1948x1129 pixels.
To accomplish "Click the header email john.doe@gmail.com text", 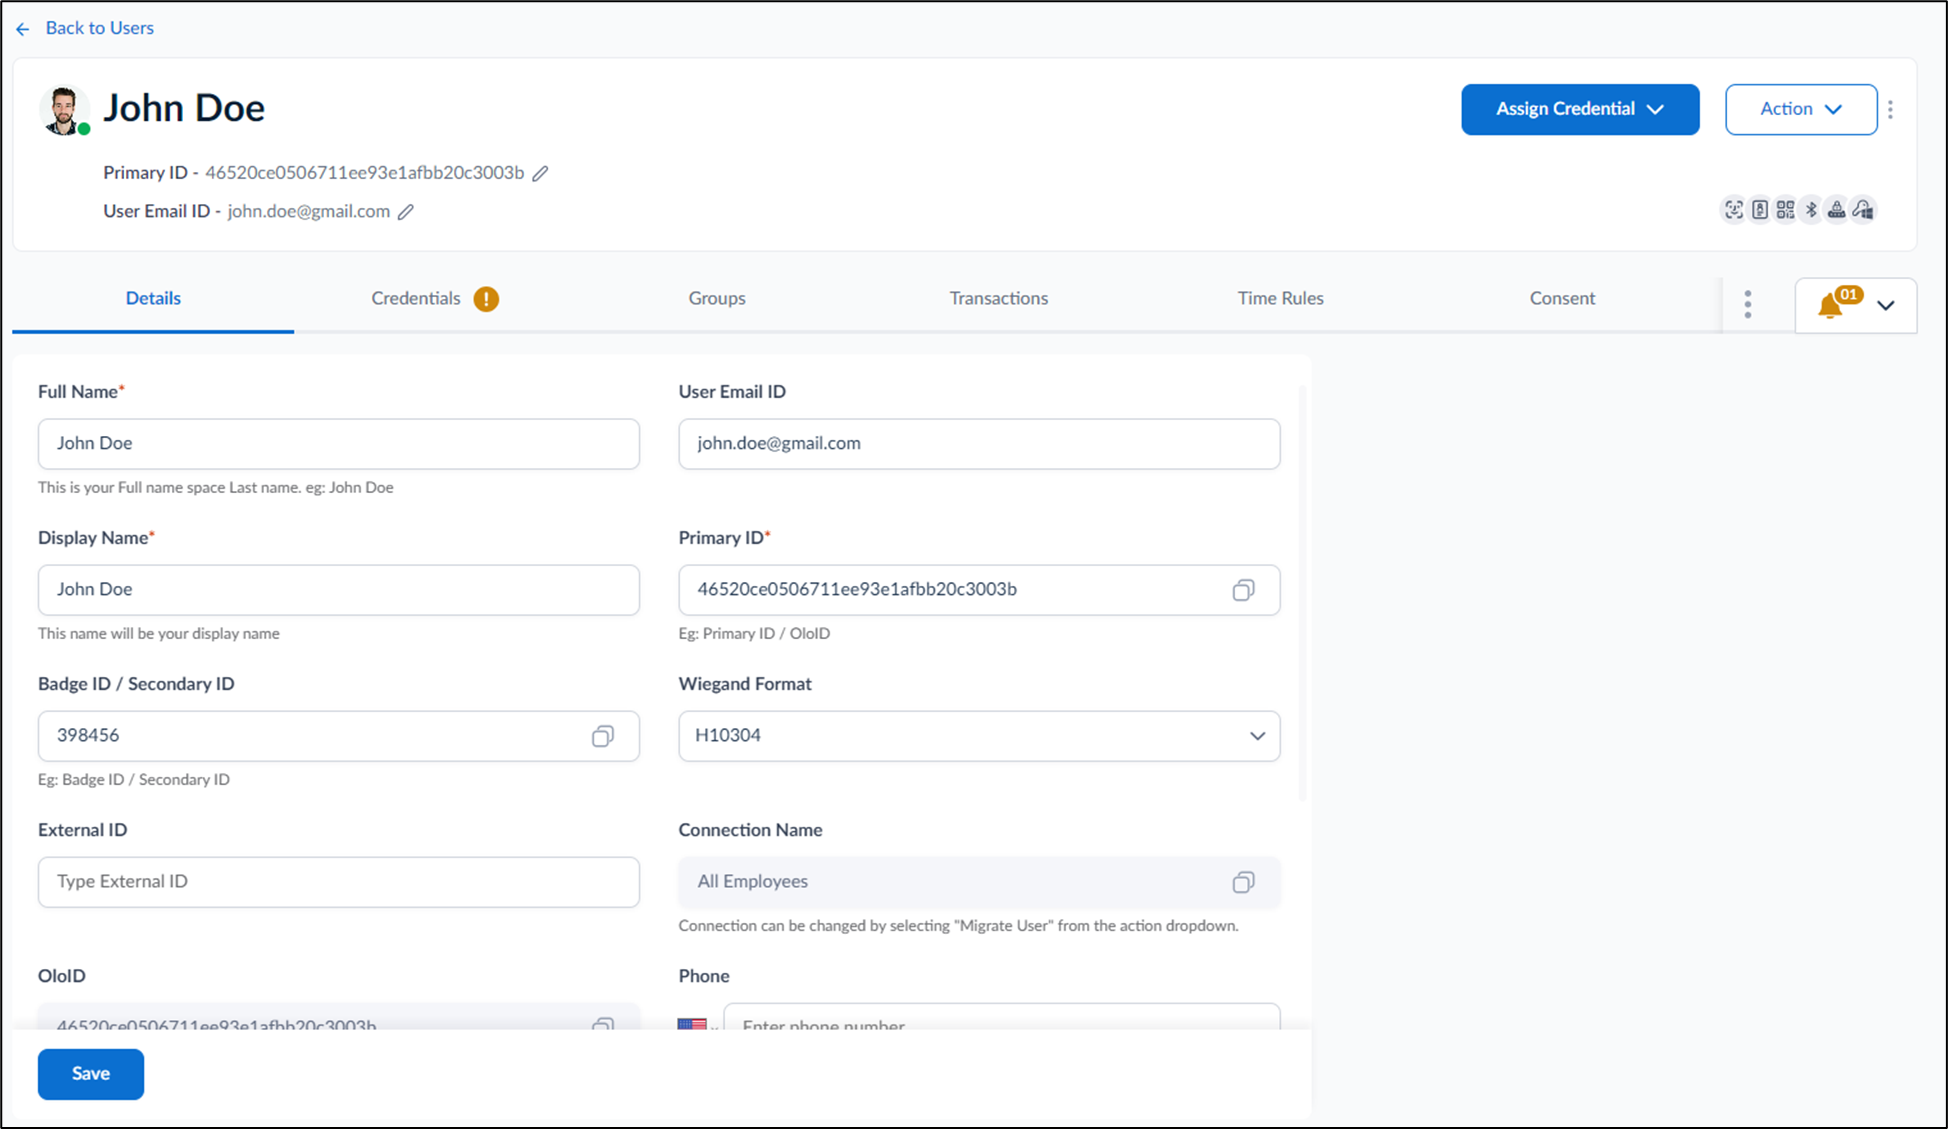I will pos(308,211).
